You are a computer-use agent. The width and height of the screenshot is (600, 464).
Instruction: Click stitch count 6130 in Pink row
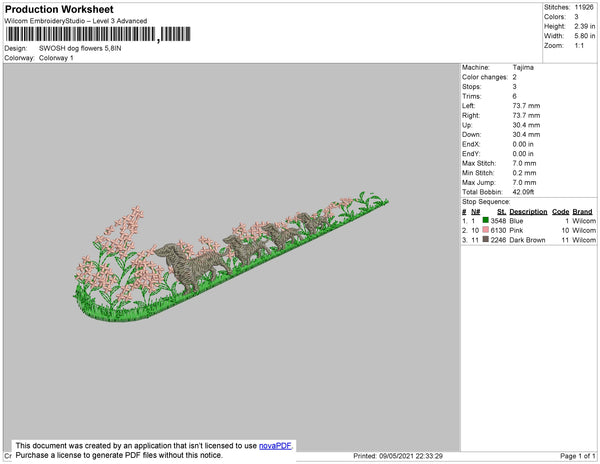[498, 230]
